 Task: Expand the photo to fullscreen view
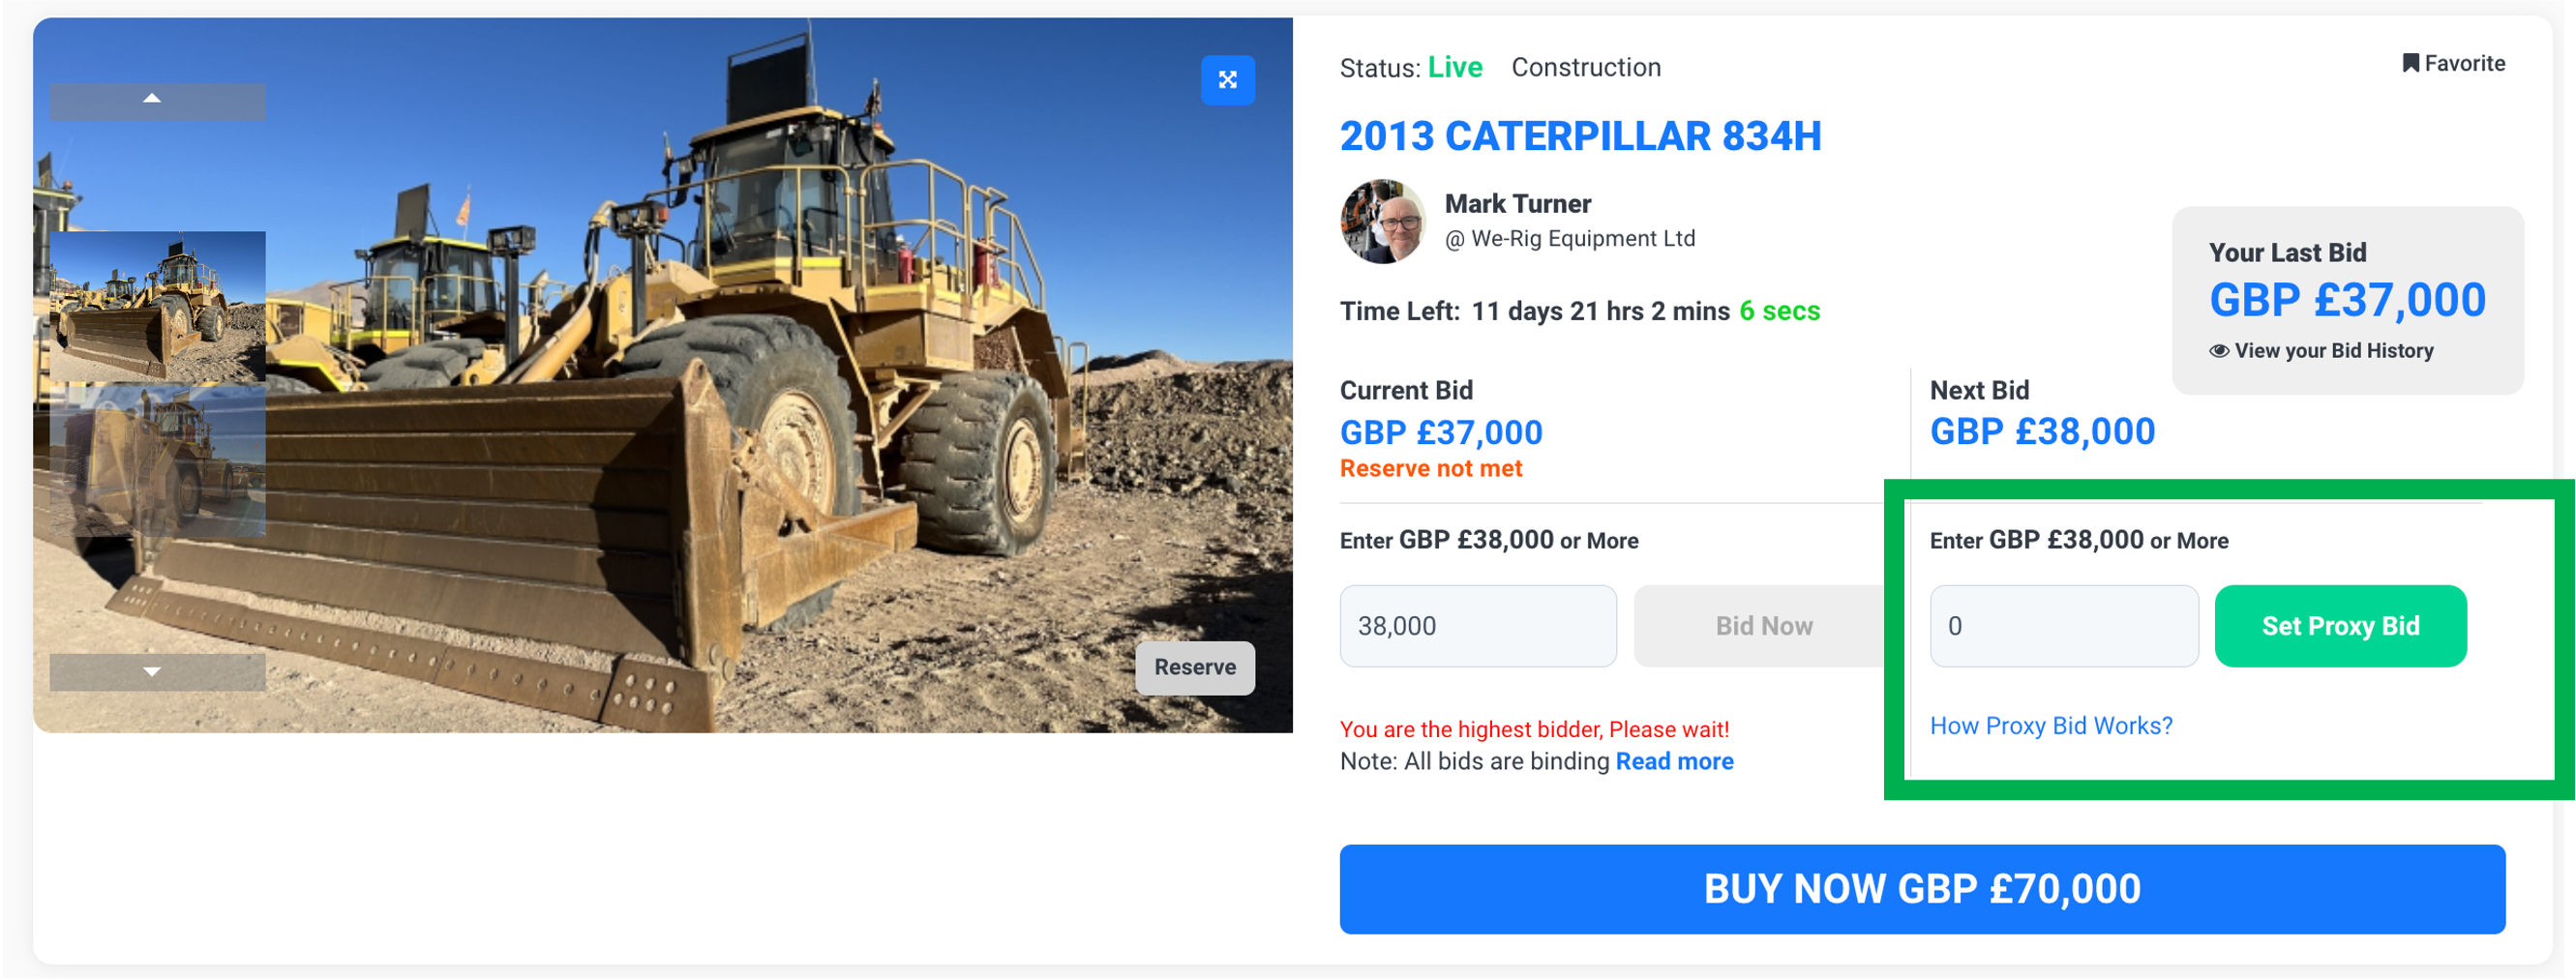(x=1227, y=80)
